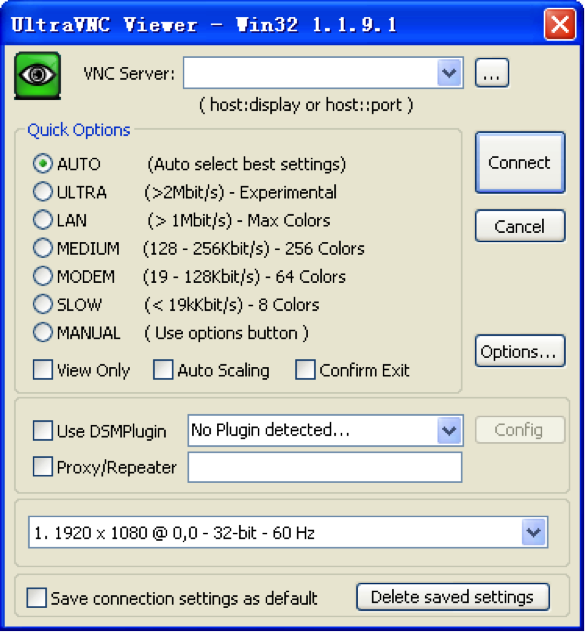Screen dimensions: 585x632
Task: Select the SLOW 8 Colors option
Action: pos(43,304)
